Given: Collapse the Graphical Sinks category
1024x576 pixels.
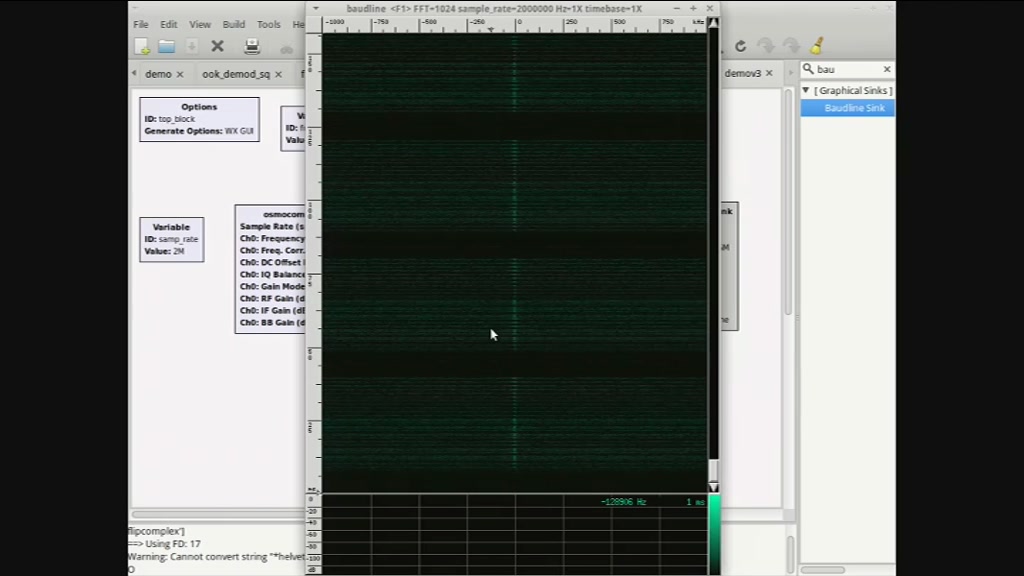Looking at the screenshot, I should click(806, 90).
